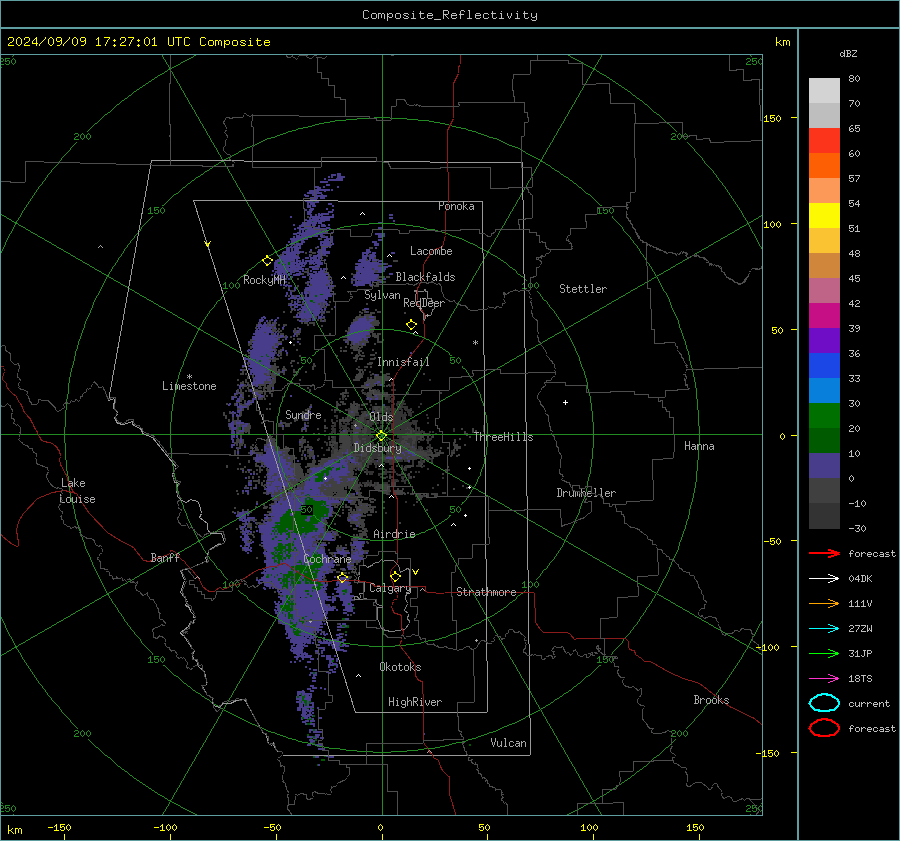Click the Calgary map label
The height and width of the screenshot is (841, 900).
(390, 588)
